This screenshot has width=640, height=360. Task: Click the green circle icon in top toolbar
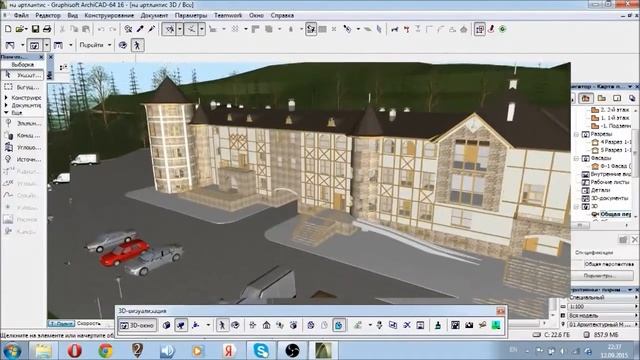tap(503, 29)
